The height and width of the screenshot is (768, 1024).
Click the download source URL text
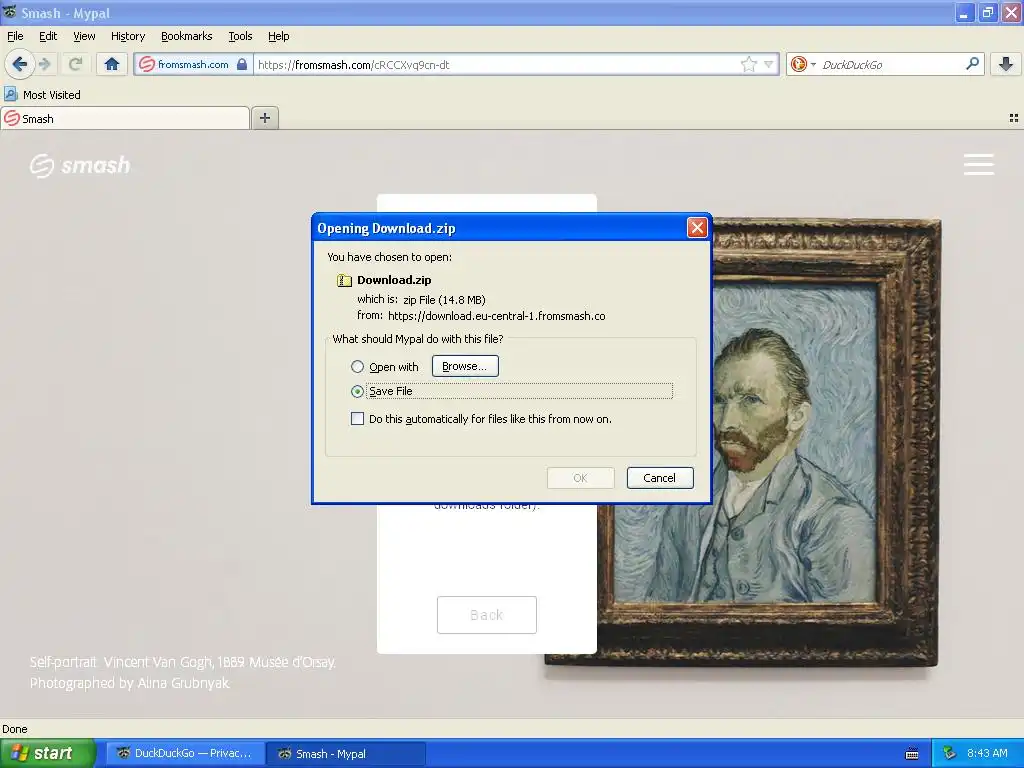tap(496, 316)
